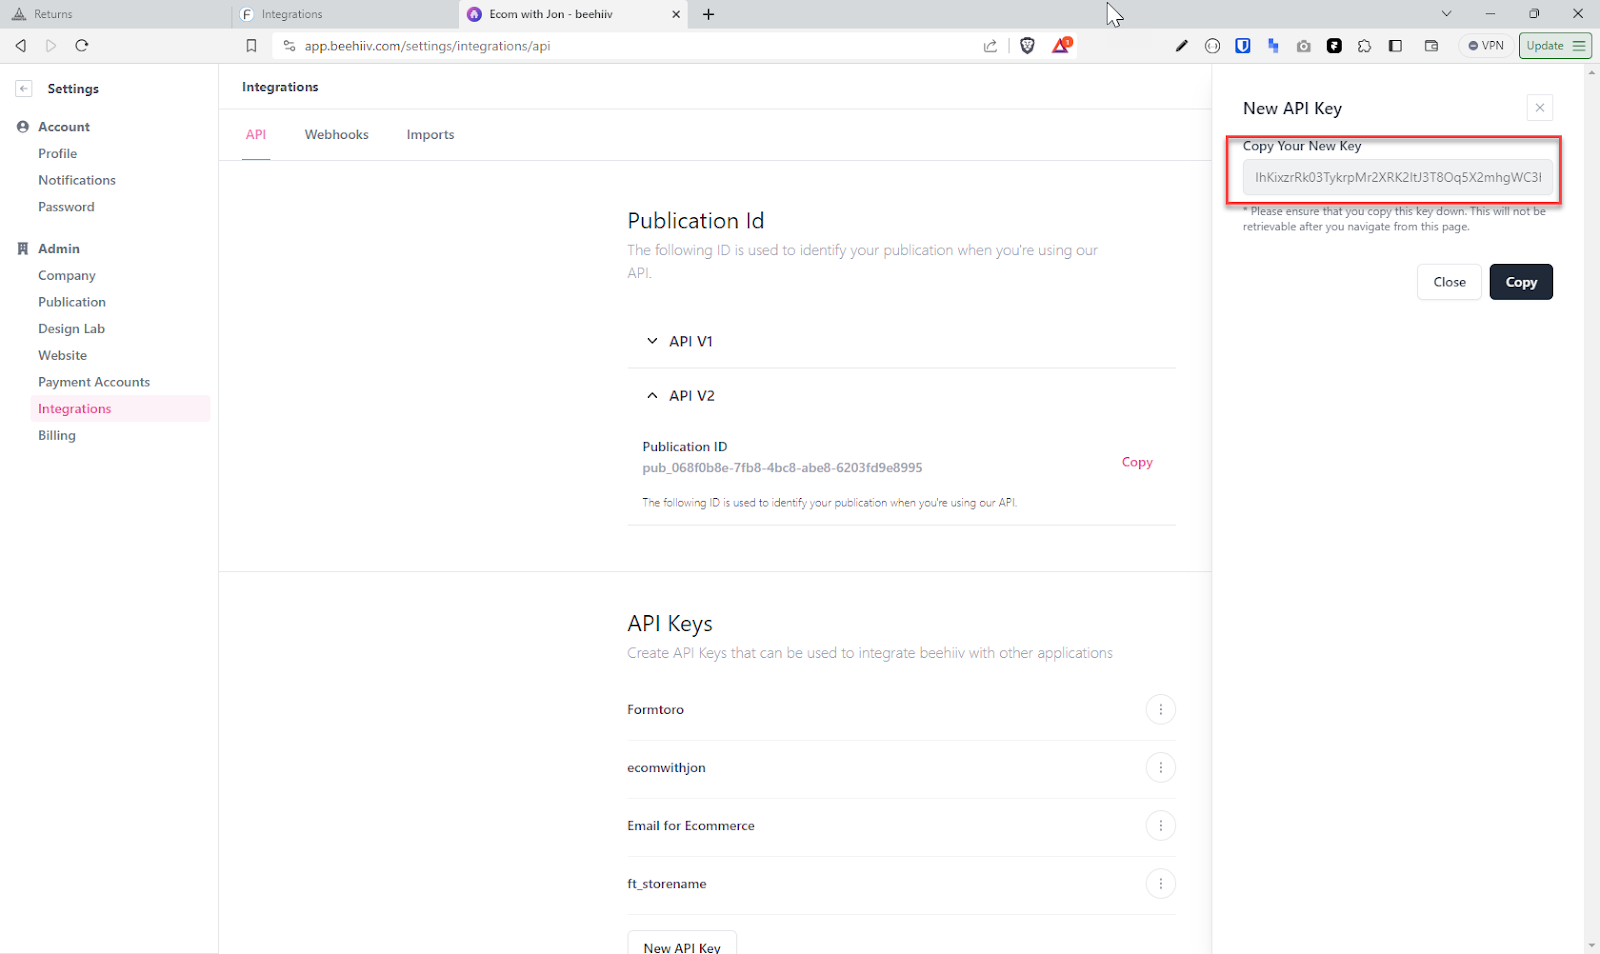Viewport: 1600px width, 954px height.
Task: Open Brave Shields lion icon
Action: coord(1027,46)
